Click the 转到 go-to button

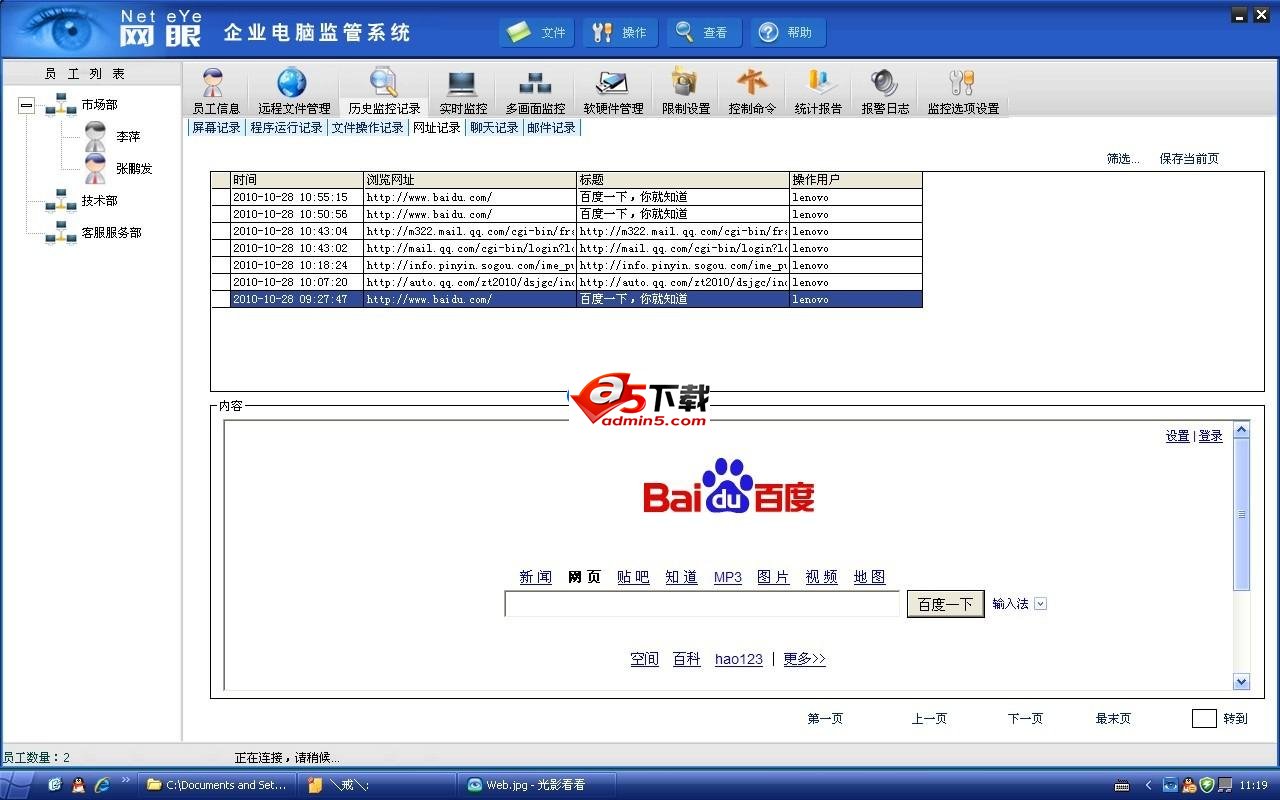coord(1235,719)
